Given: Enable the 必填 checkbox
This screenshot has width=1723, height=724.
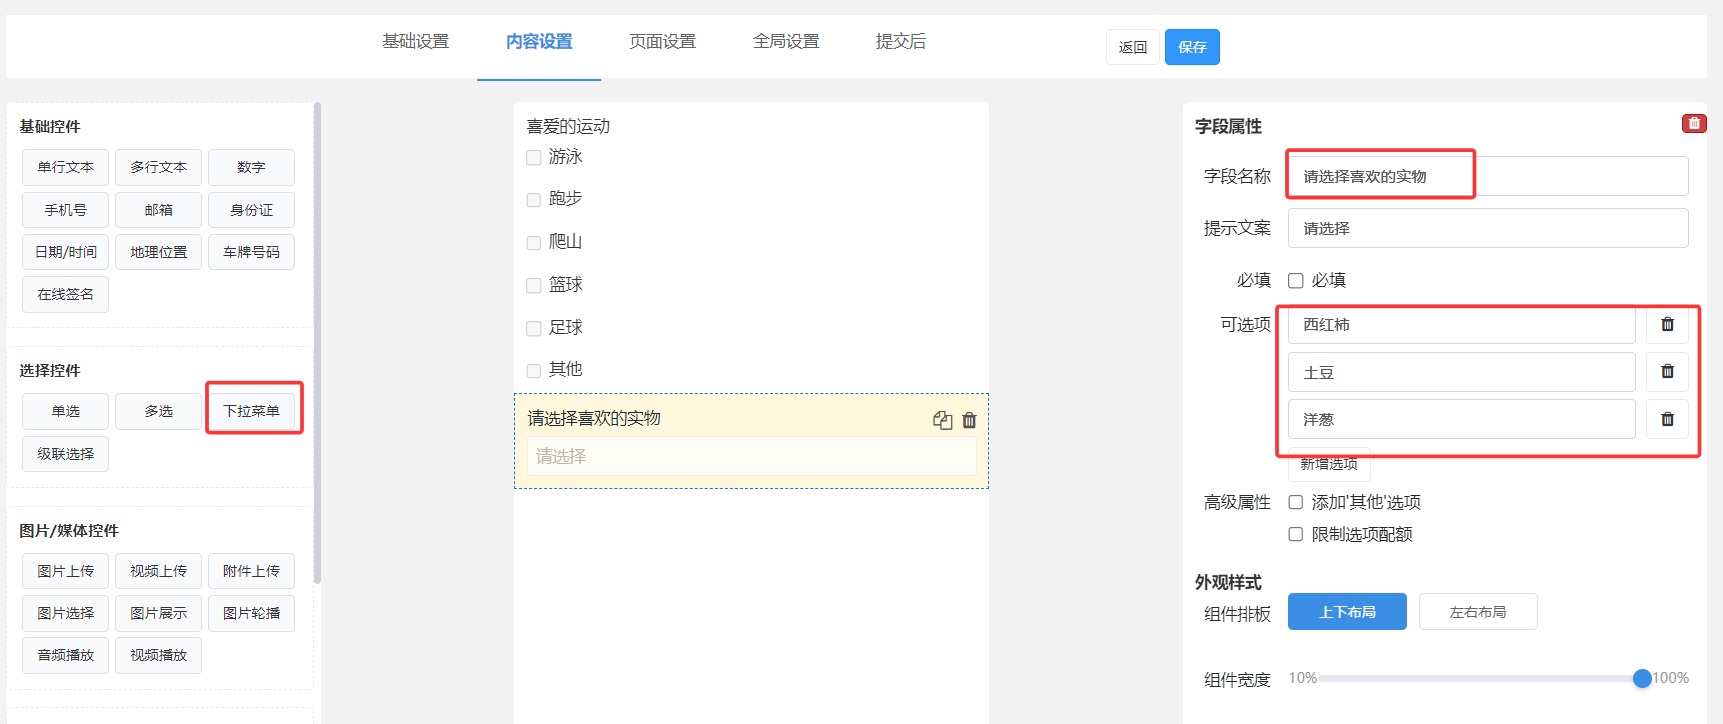Looking at the screenshot, I should [x=1296, y=281].
